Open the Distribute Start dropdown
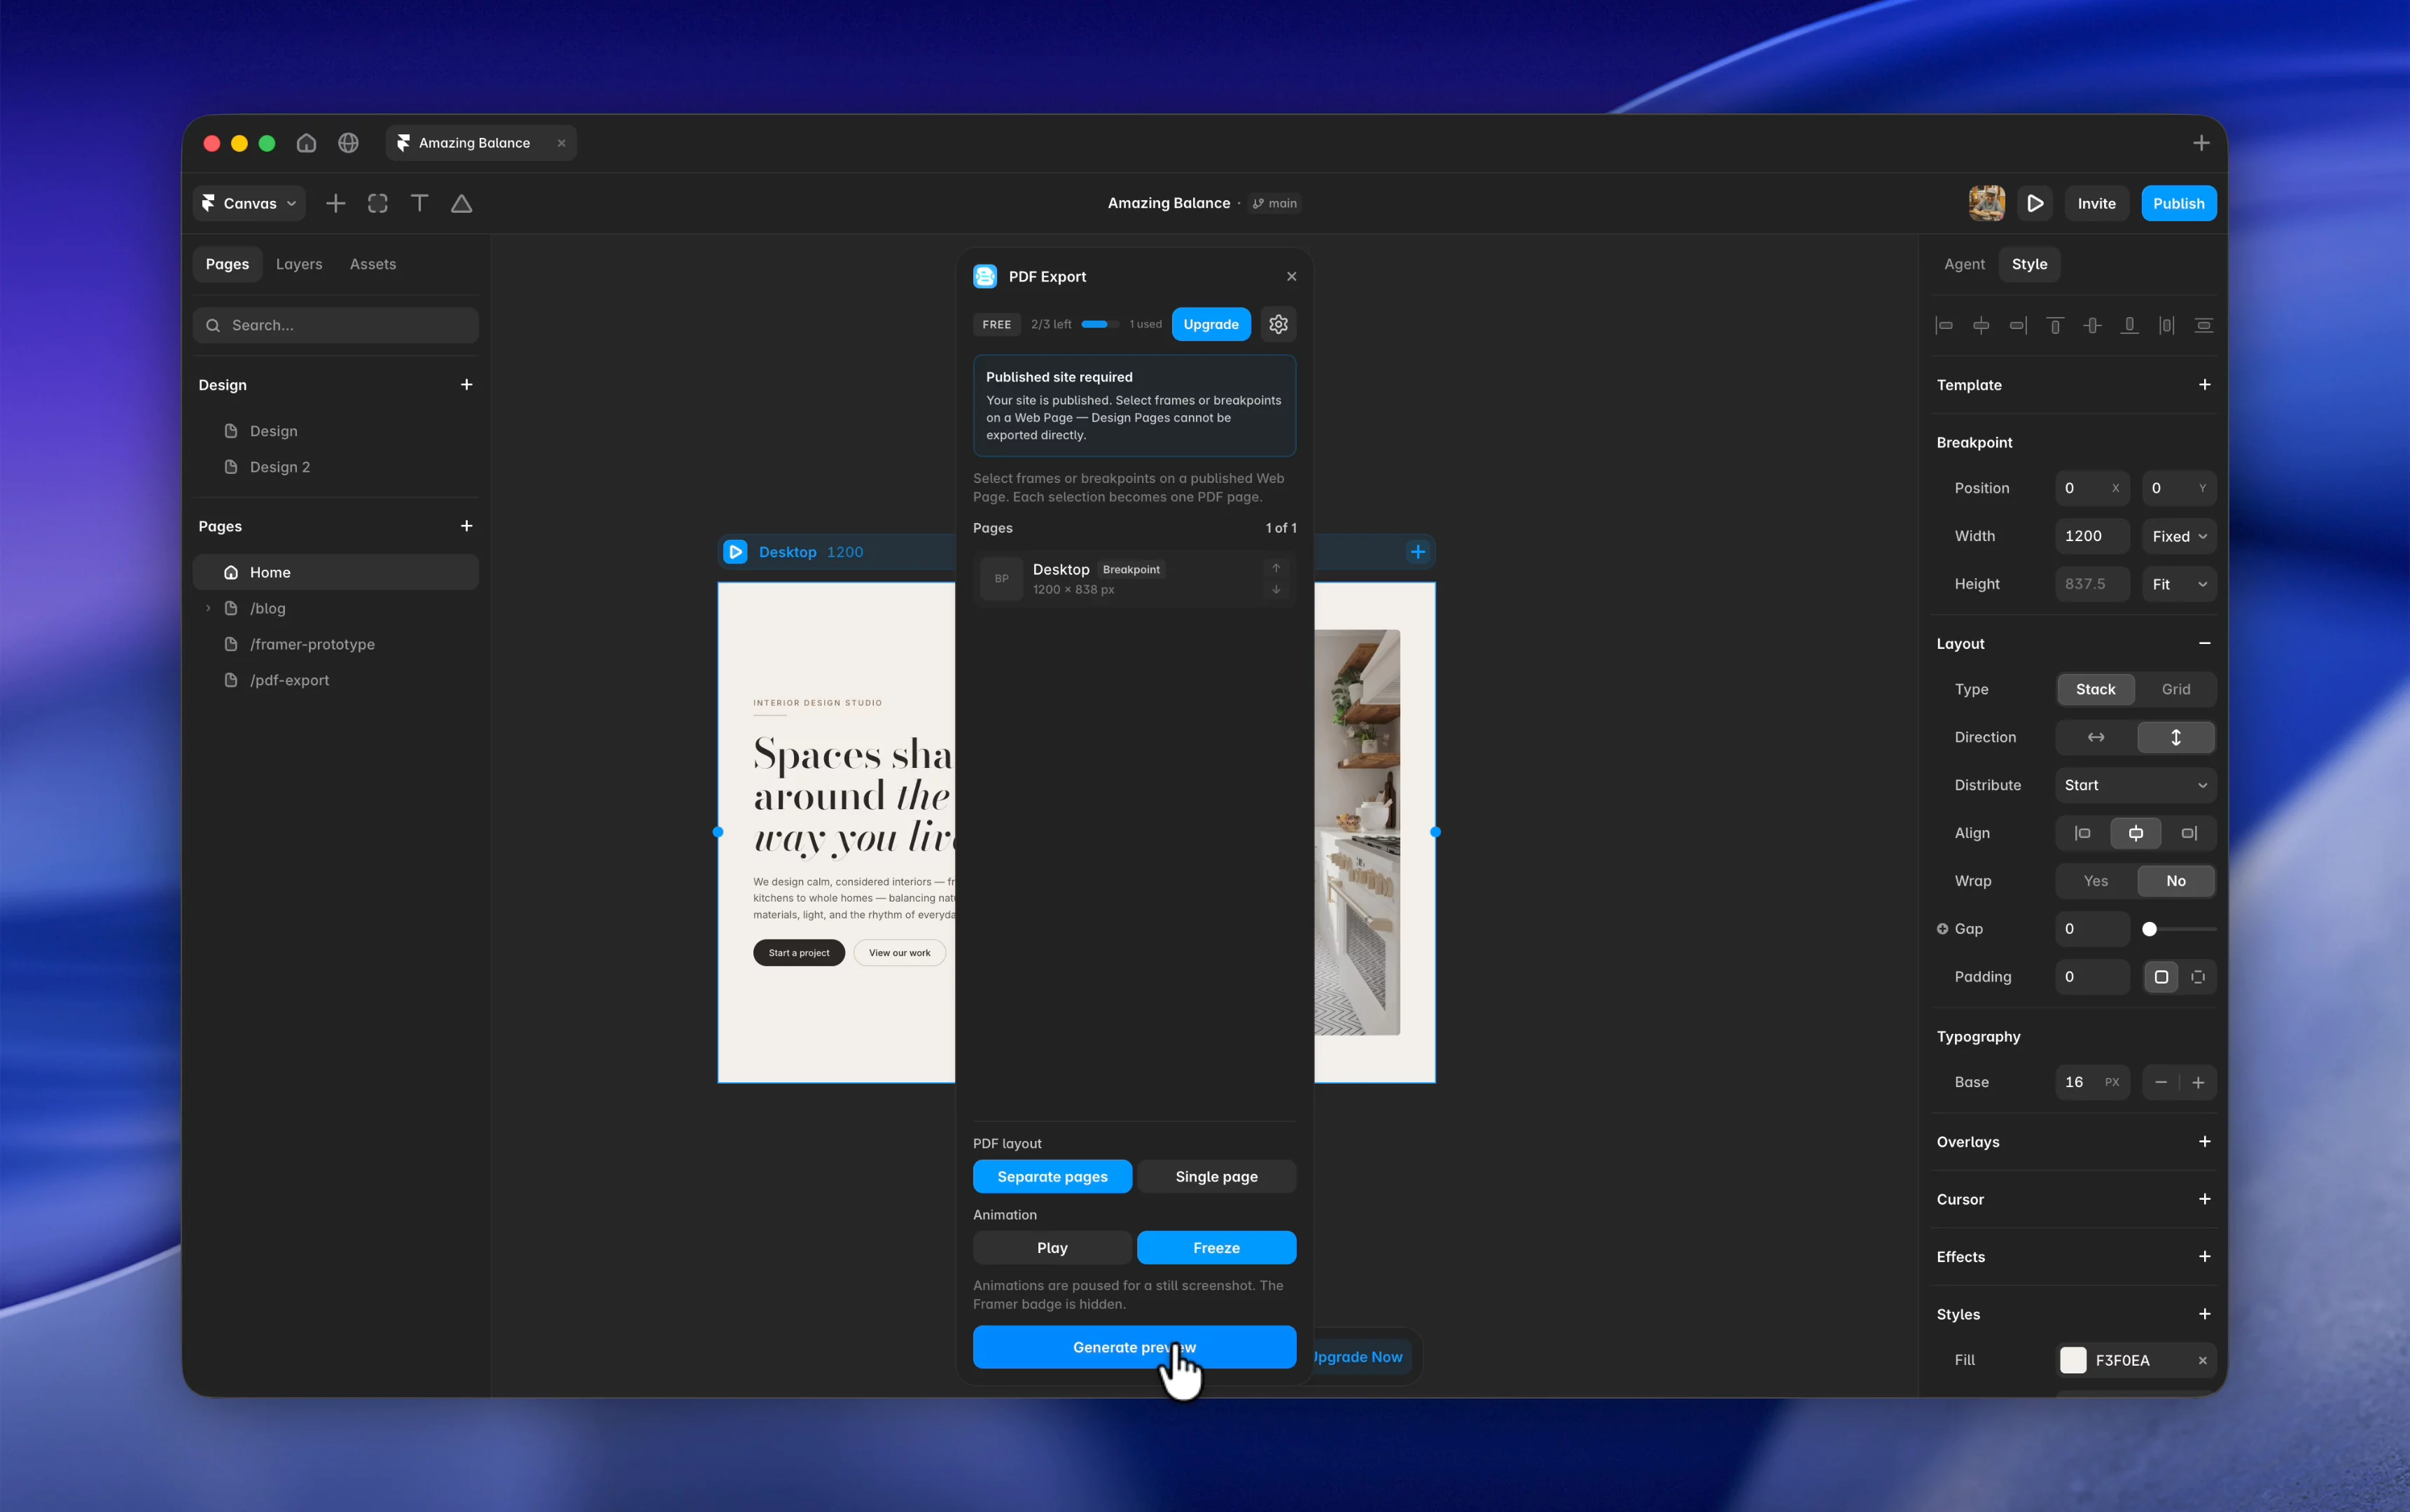 click(2135, 785)
